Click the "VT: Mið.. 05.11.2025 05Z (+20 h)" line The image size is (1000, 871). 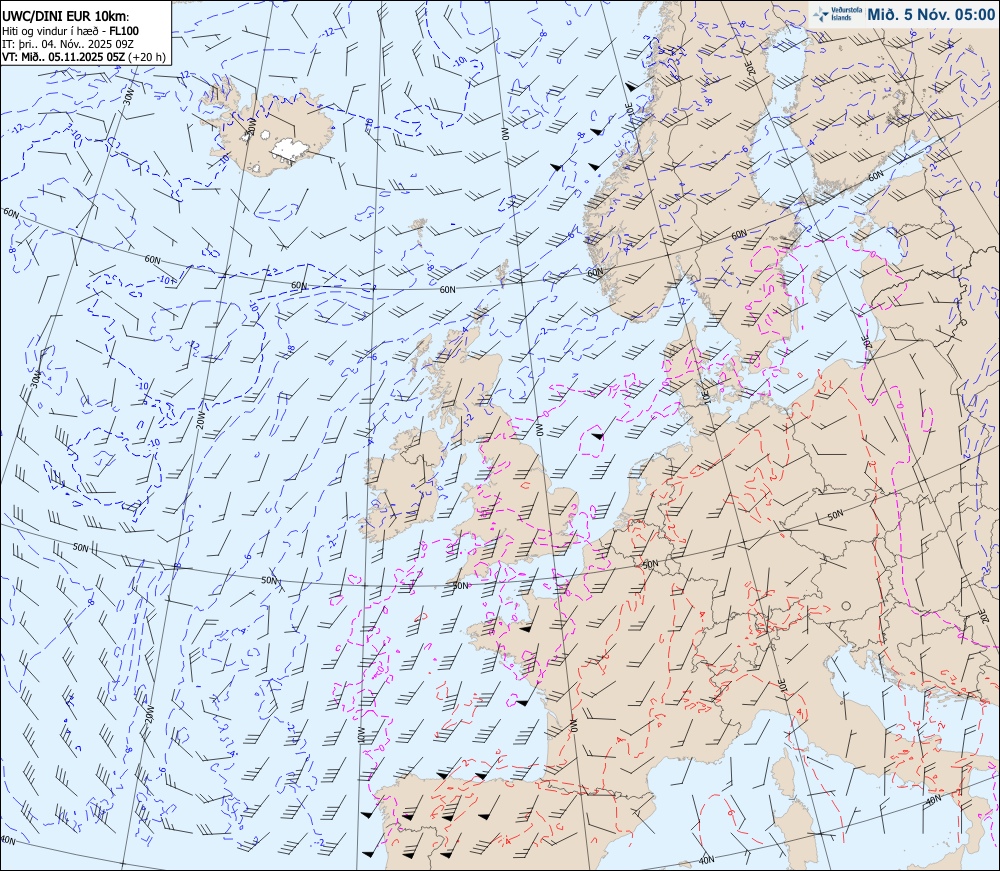tap(84, 57)
